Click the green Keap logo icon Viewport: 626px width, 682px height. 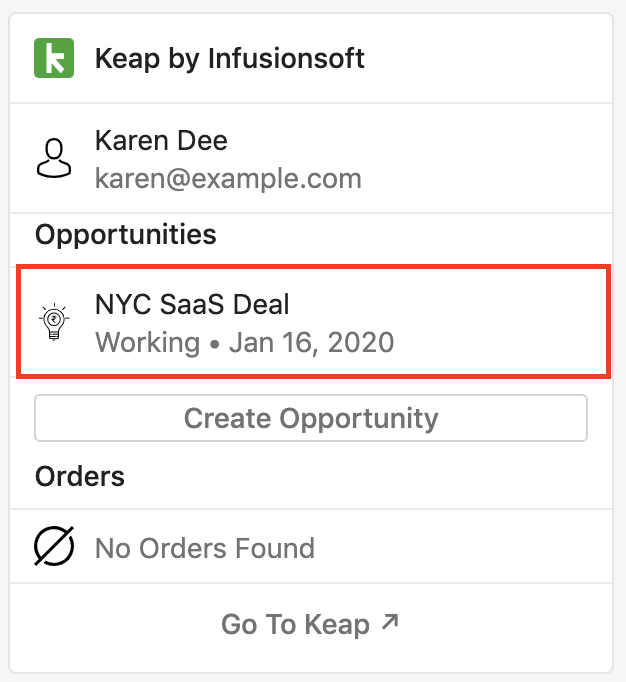coord(54,58)
